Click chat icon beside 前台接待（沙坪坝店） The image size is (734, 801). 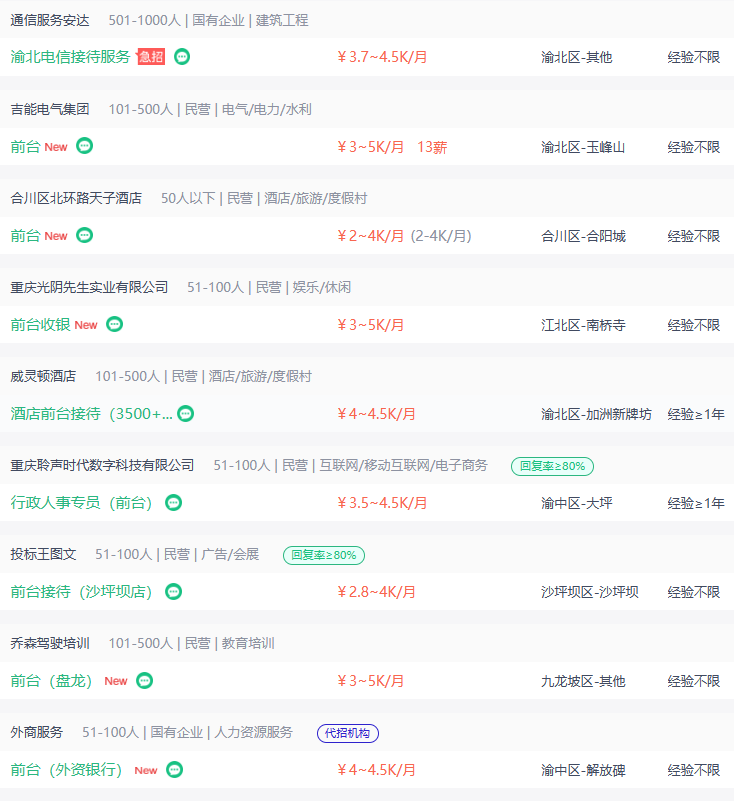(174, 591)
